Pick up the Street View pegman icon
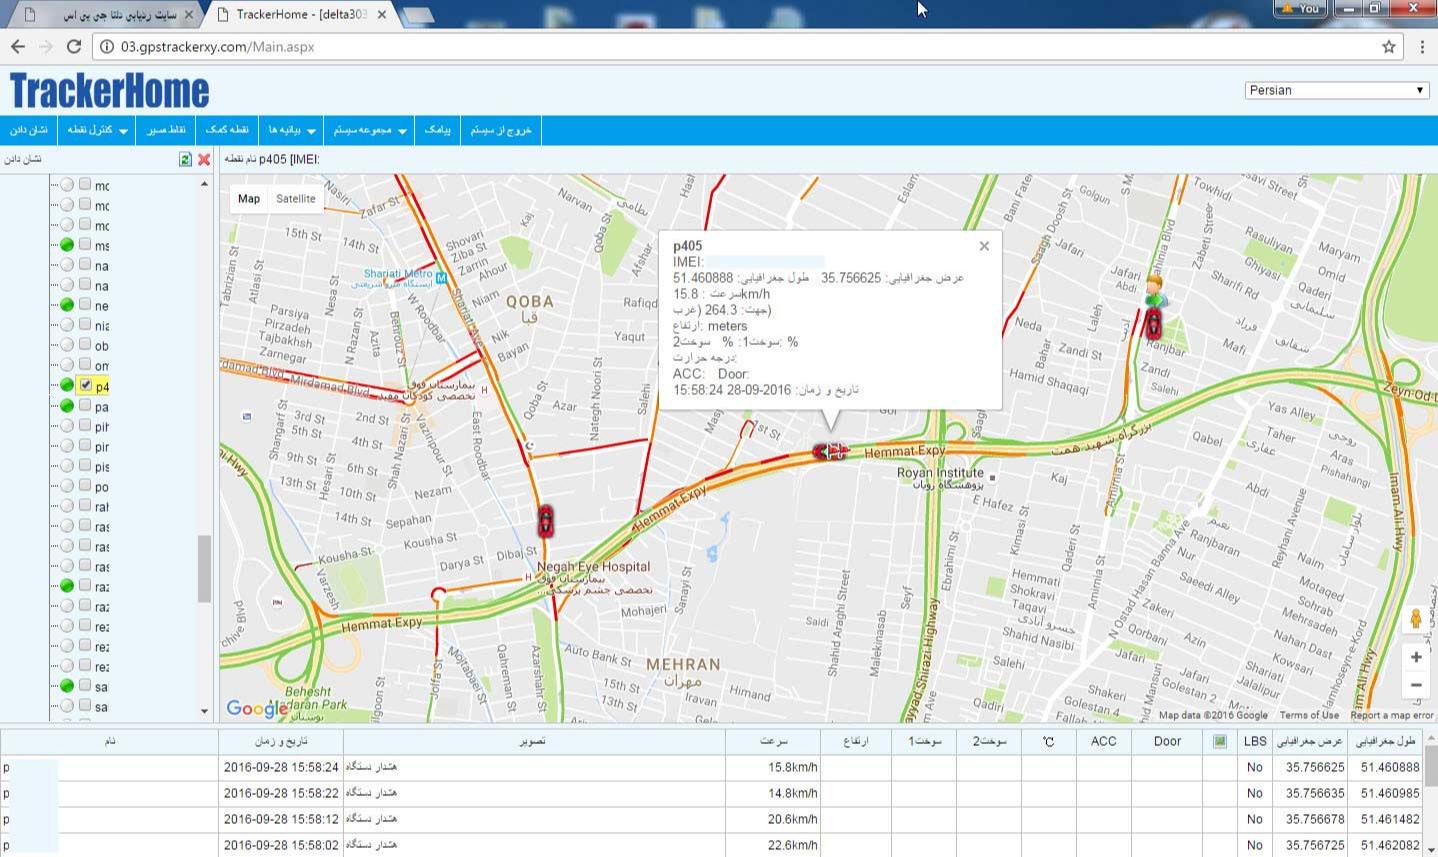Image resolution: width=1438 pixels, height=857 pixels. 1415,619
